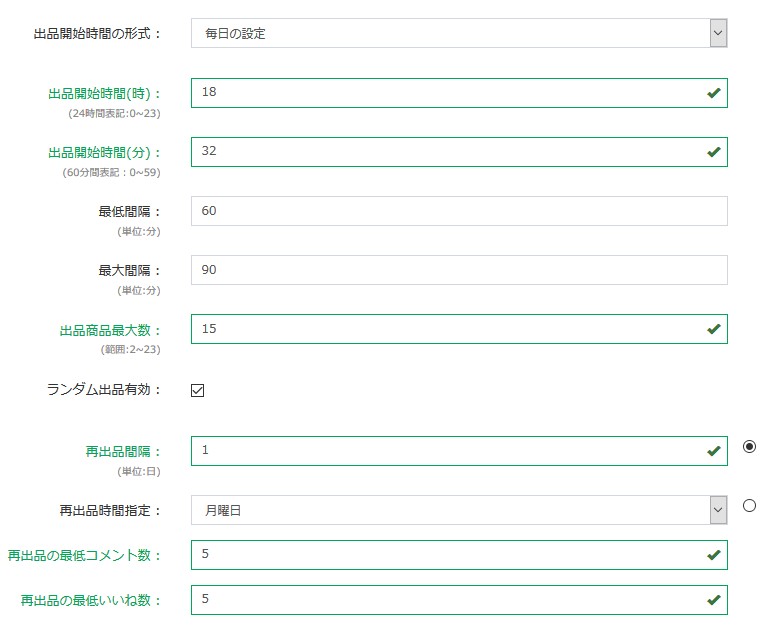Click the green checkmark in 出品開始時間(分) field
Viewport: 770px width, 634px height.
pyautogui.click(x=713, y=152)
